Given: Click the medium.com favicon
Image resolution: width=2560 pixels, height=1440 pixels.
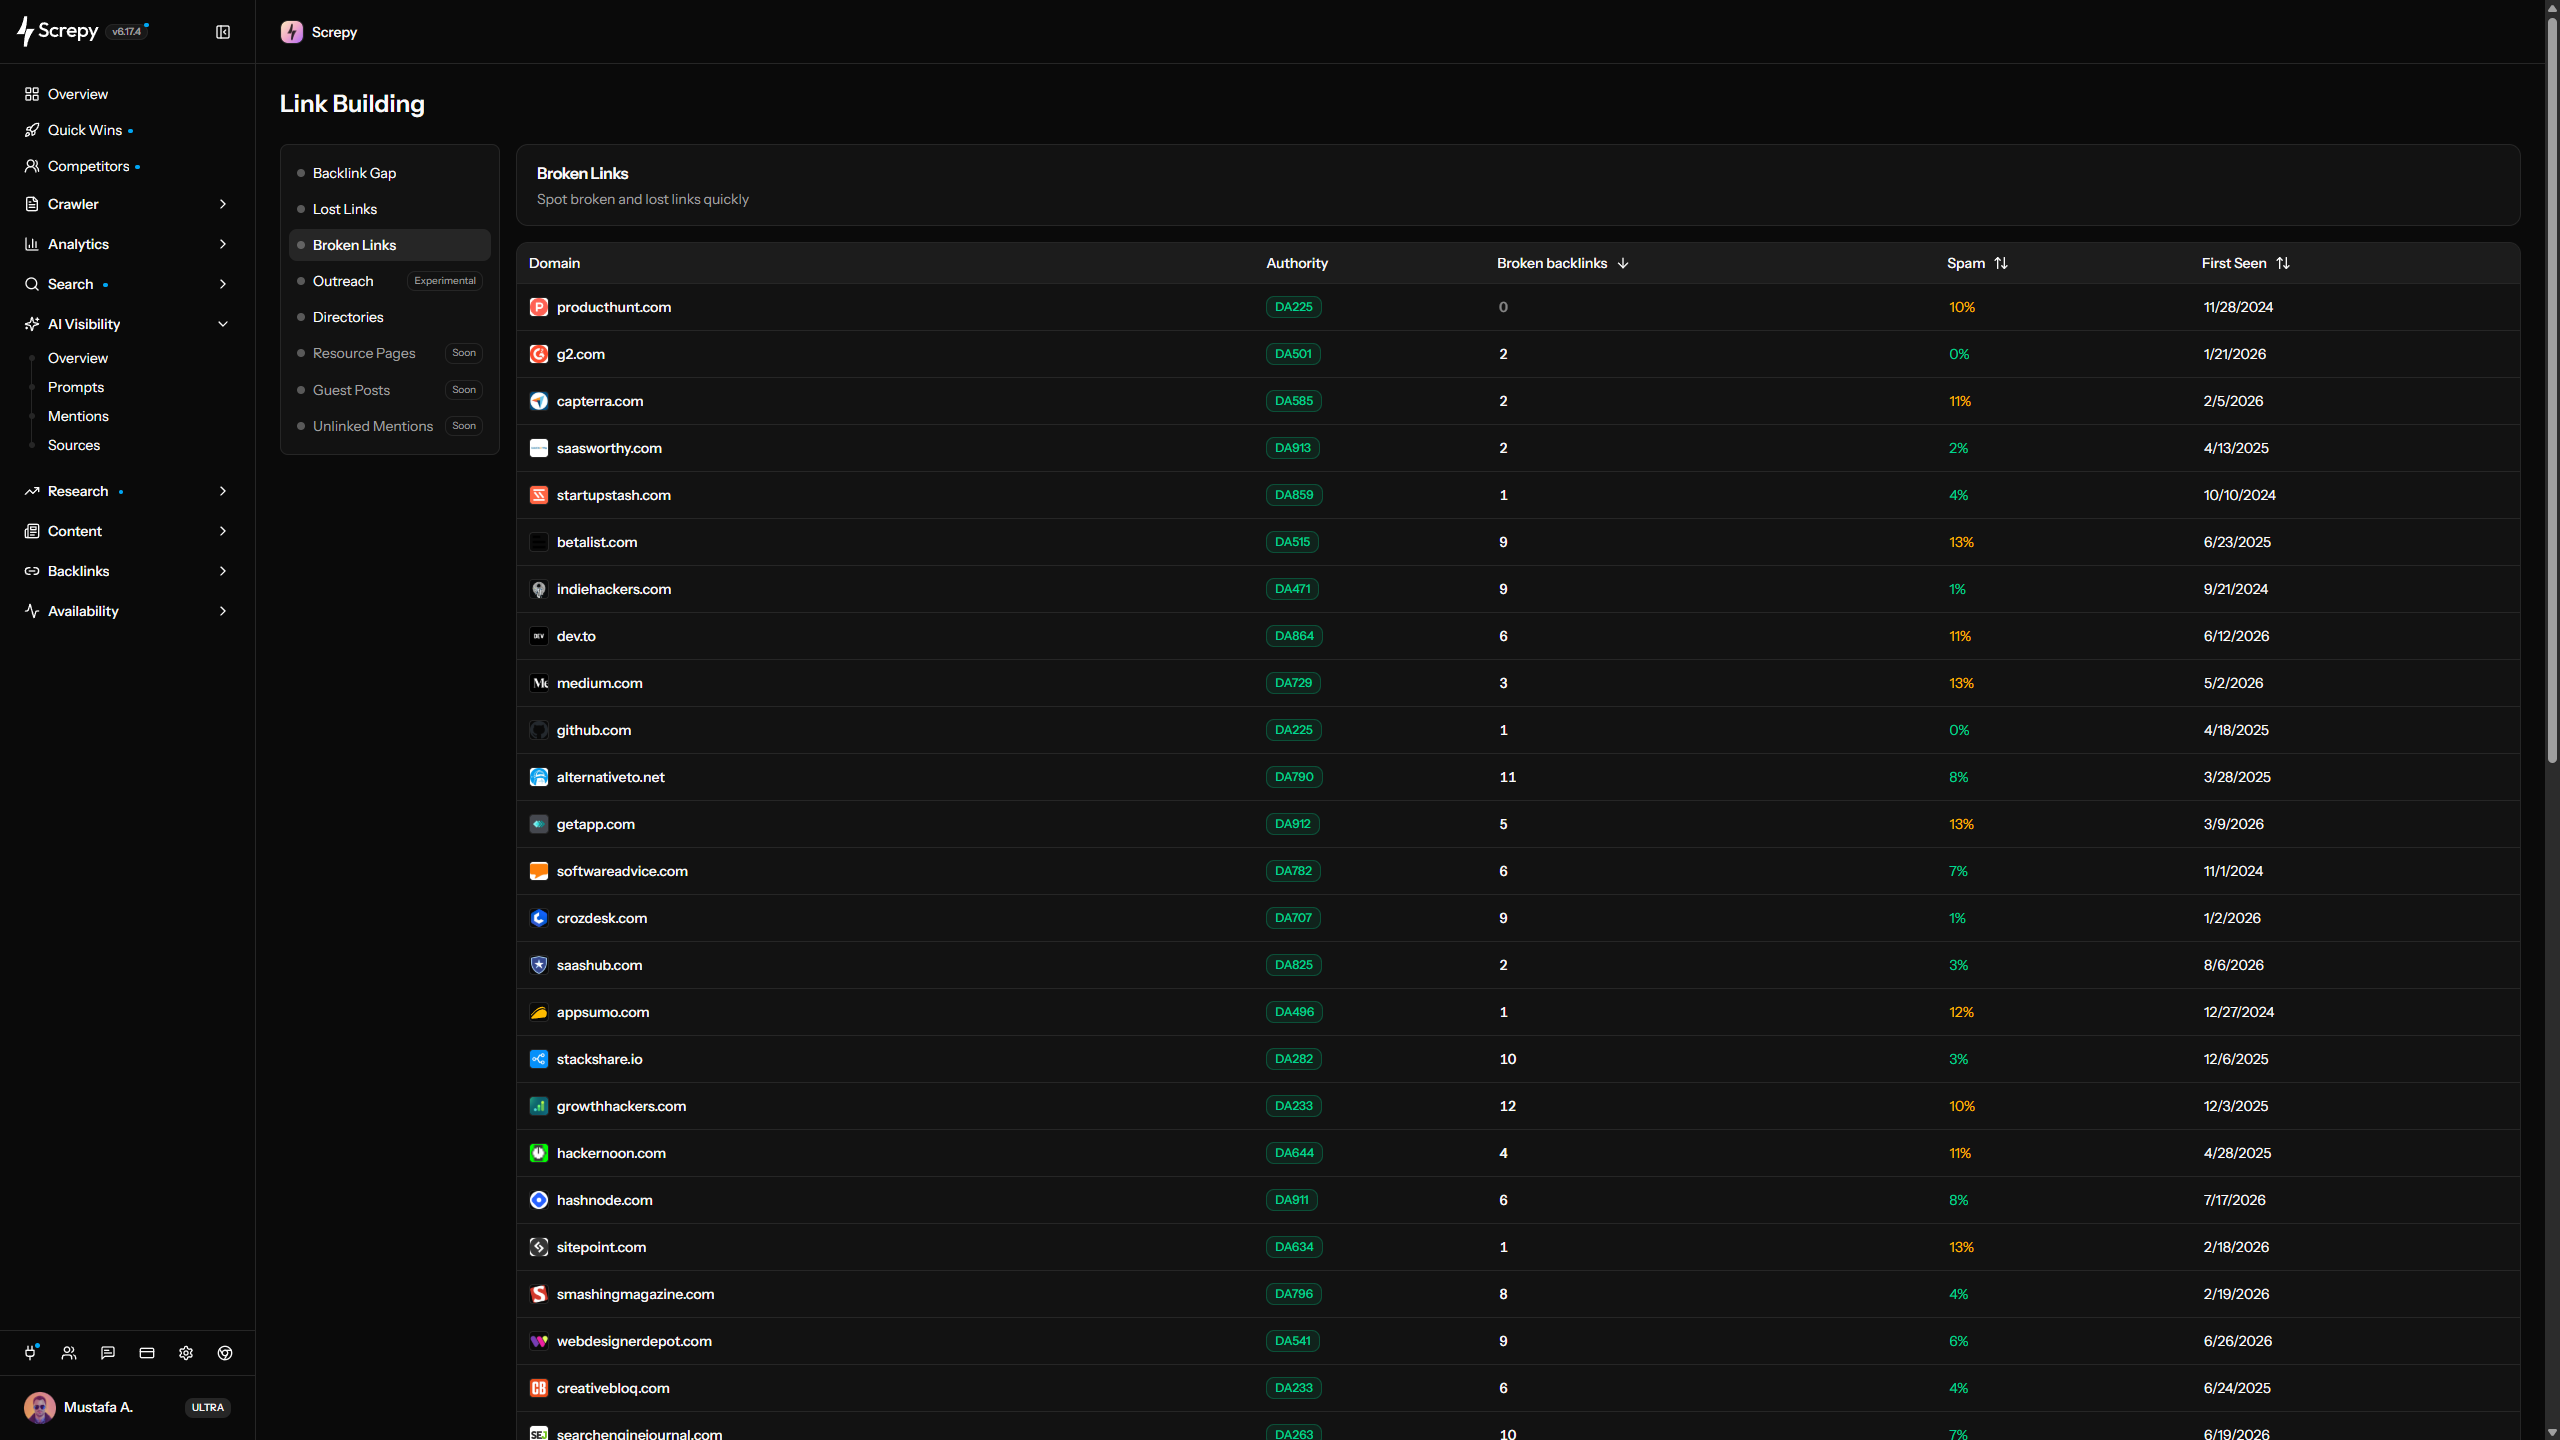Looking at the screenshot, I should [539, 683].
